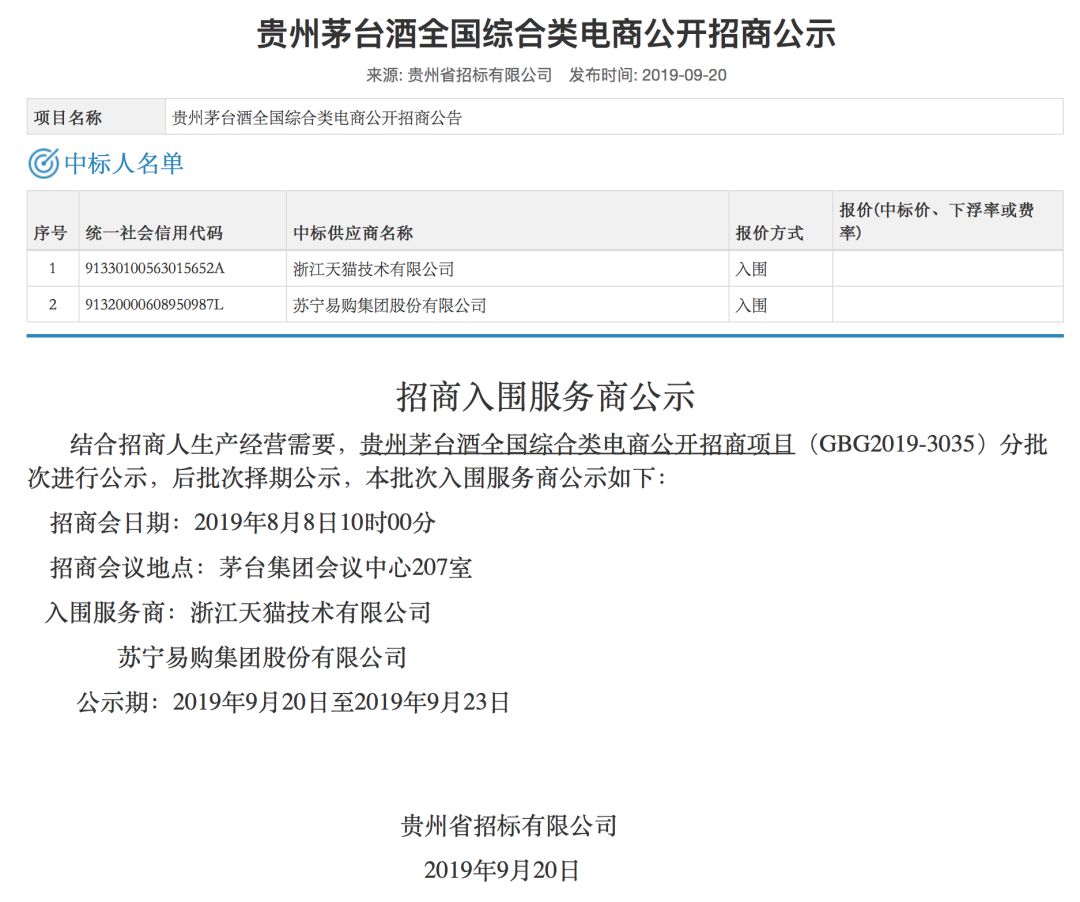
Task: Click the project name 贵州茅台酒全国综合类电商公开招商公告
Action: [x=317, y=118]
